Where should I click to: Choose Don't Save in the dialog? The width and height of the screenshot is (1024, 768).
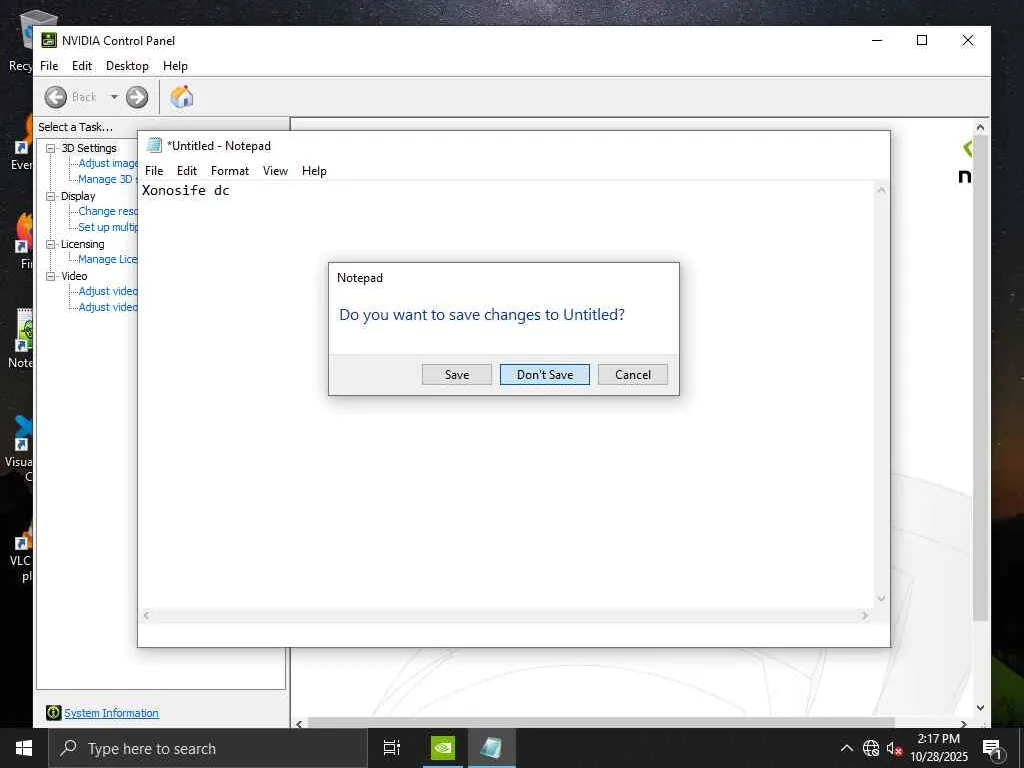pyautogui.click(x=545, y=375)
